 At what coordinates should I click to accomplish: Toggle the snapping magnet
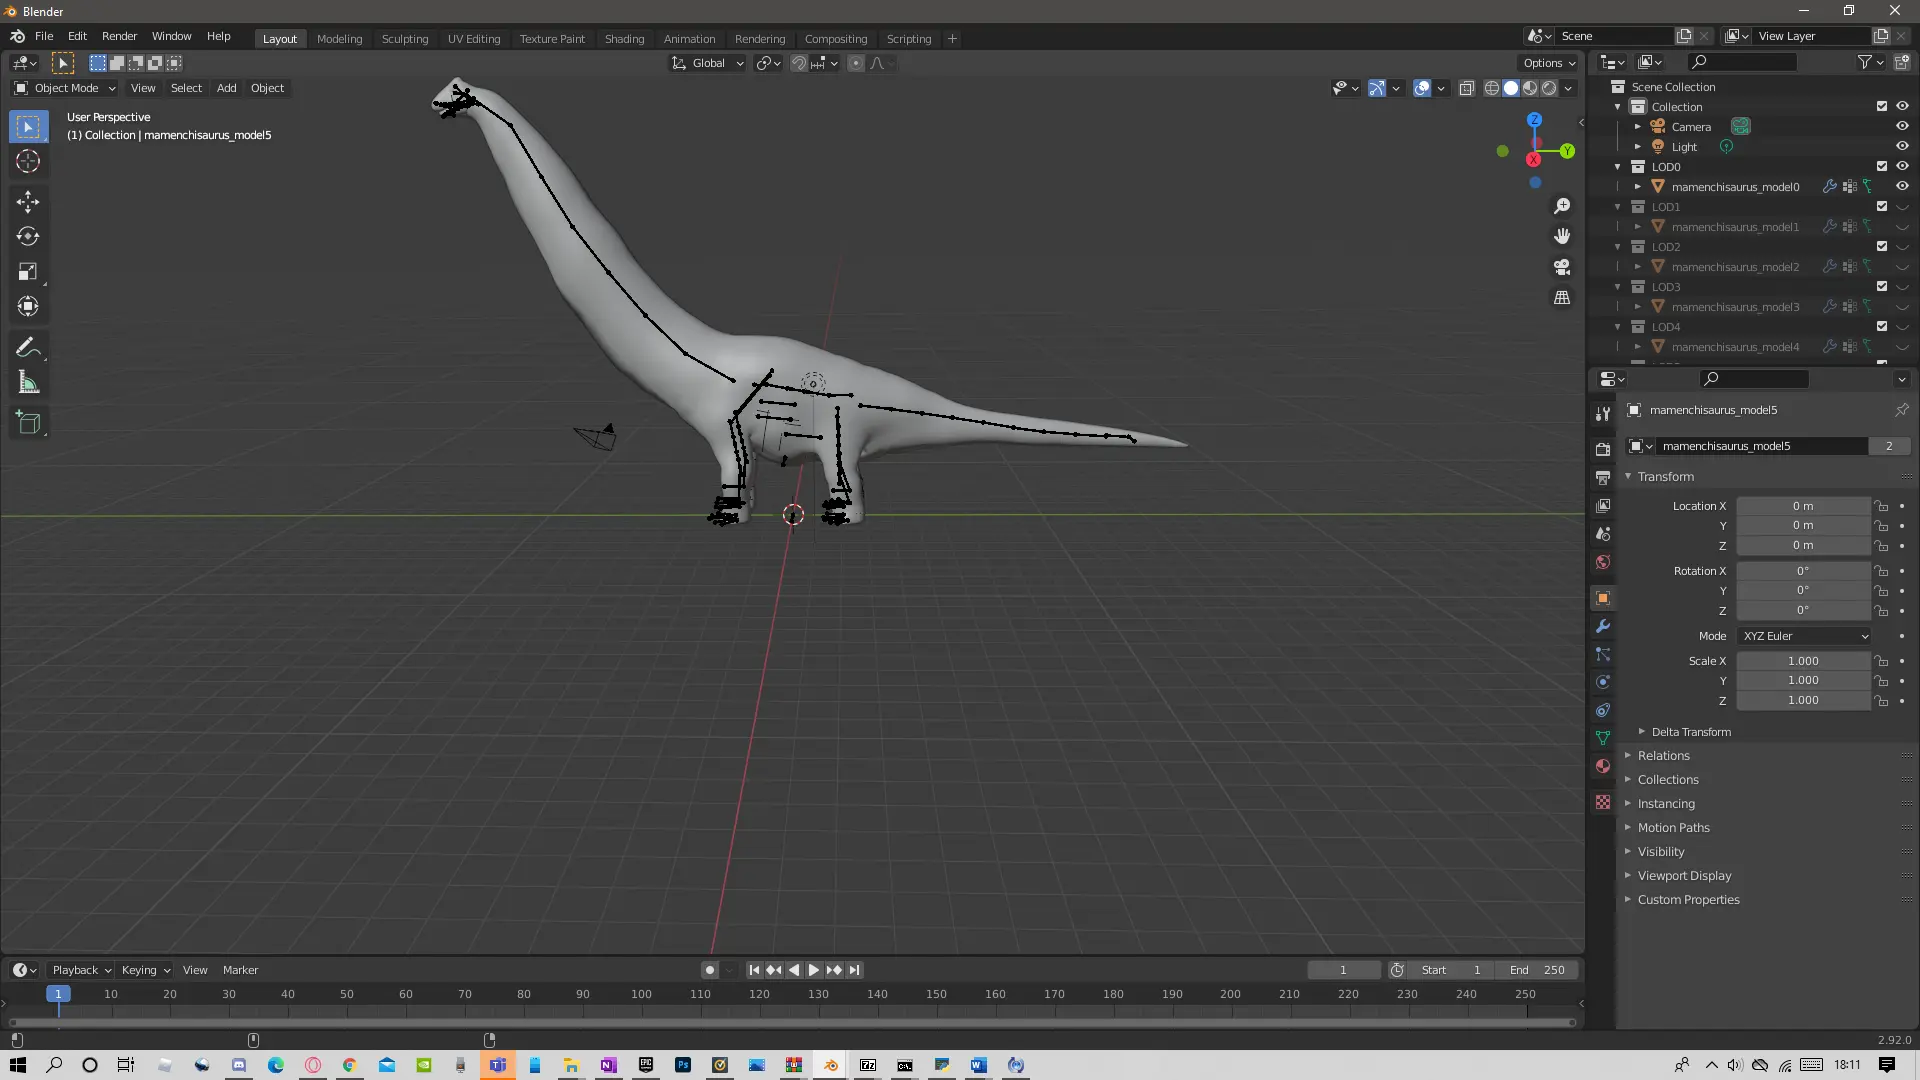[798, 63]
